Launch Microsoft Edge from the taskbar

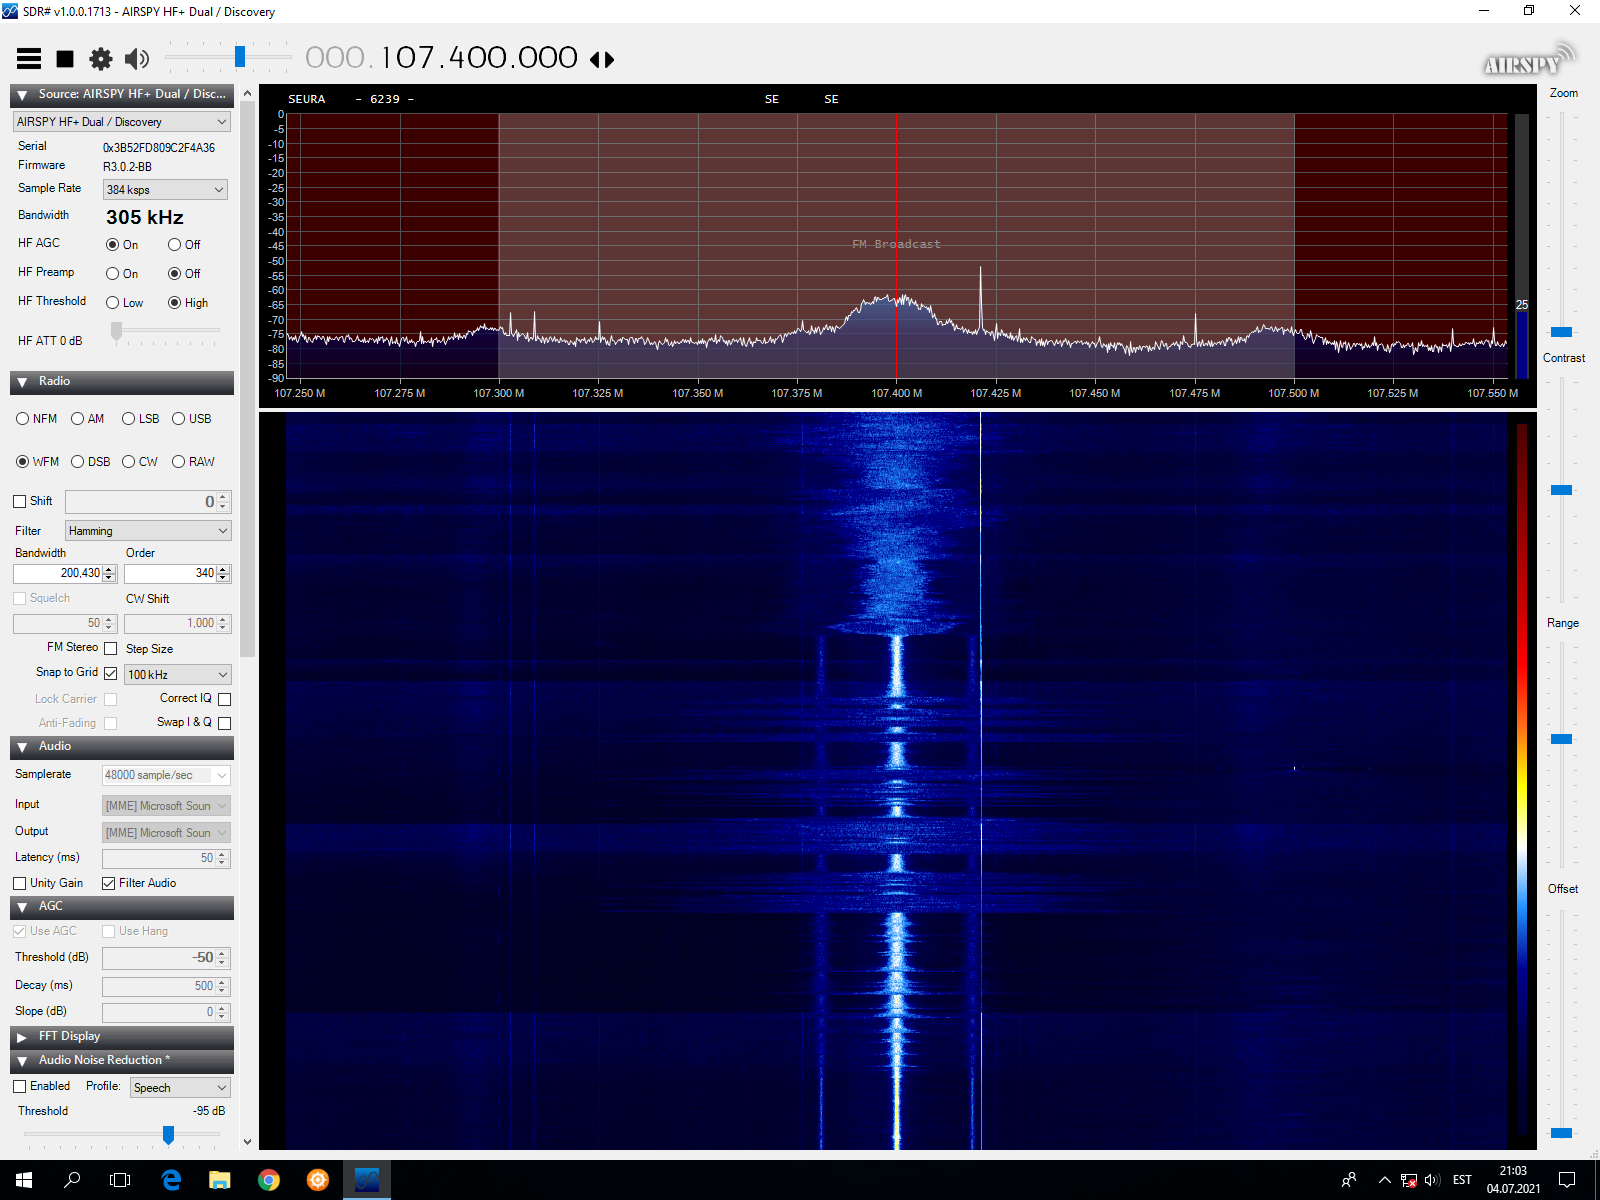[x=171, y=1180]
